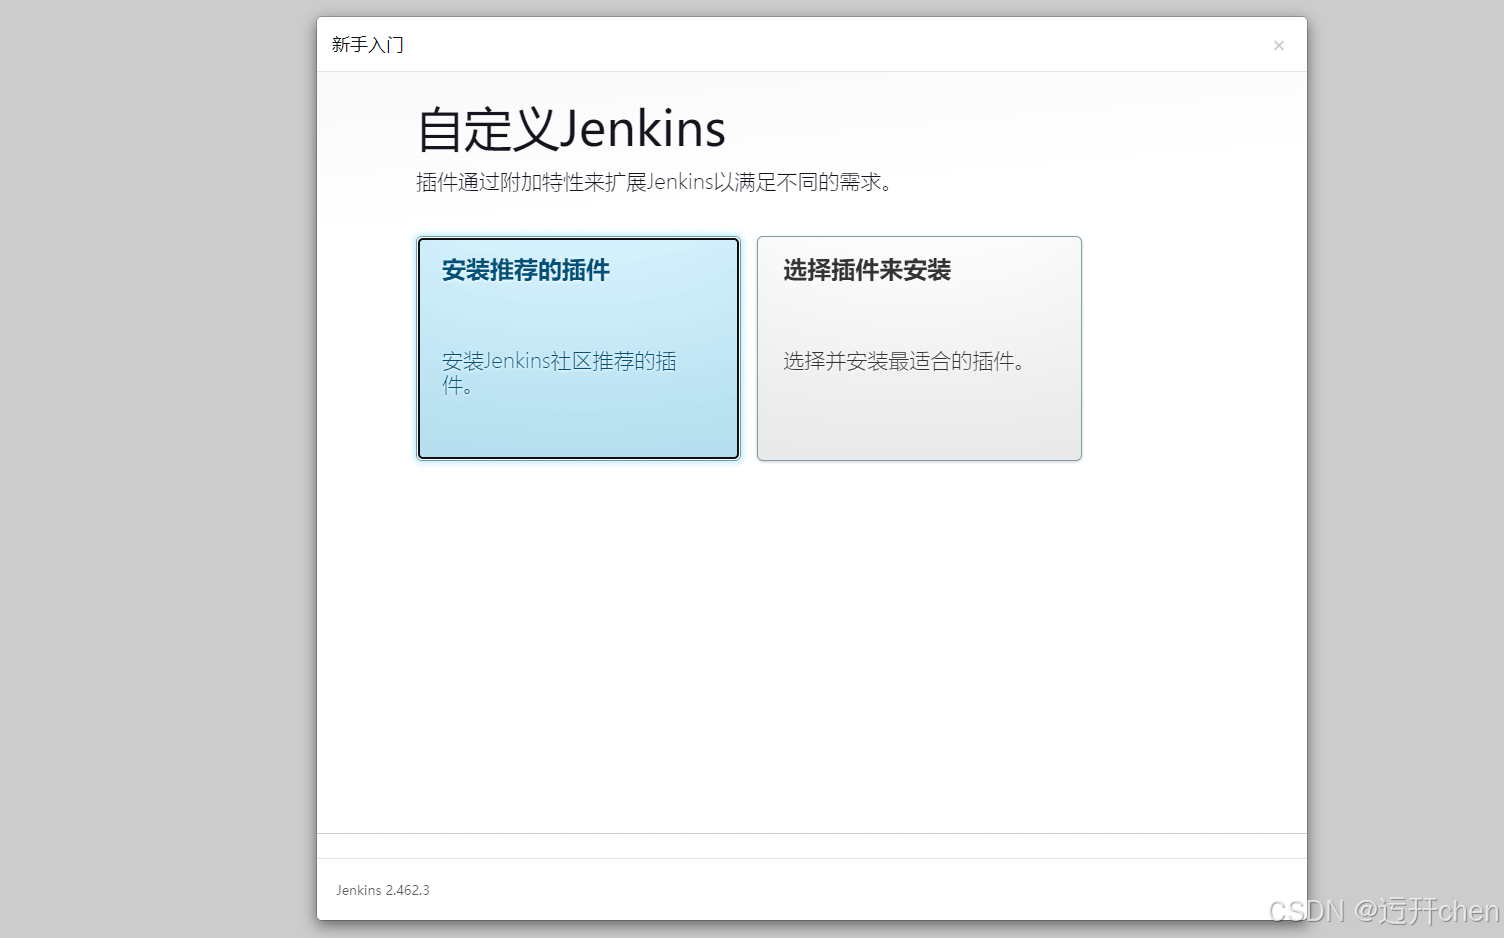This screenshot has height=938, width=1504.
Task: Click the 安装Jenkins社区推荐的插件 description link
Action: coord(560,372)
